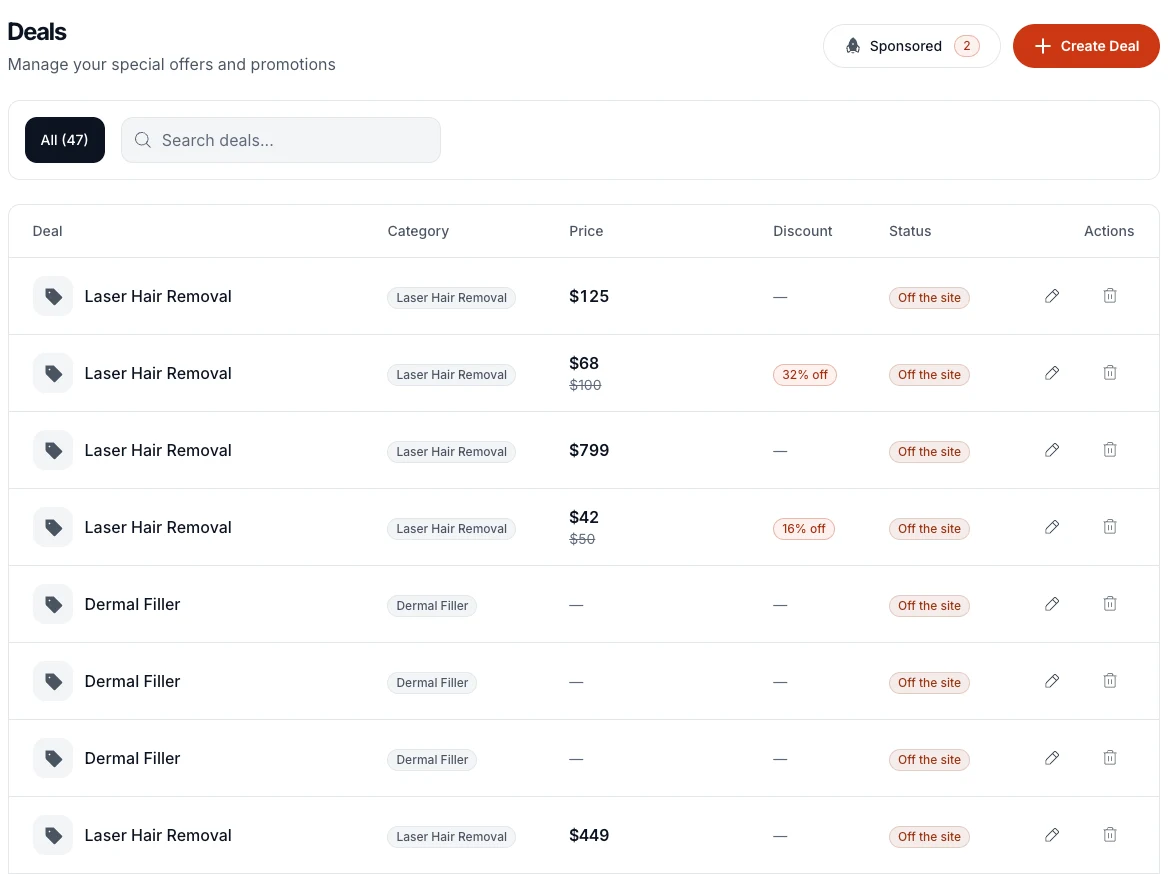Click the category badge of the $125 deal
Screen dimensions: 1168x874
(x=451, y=298)
